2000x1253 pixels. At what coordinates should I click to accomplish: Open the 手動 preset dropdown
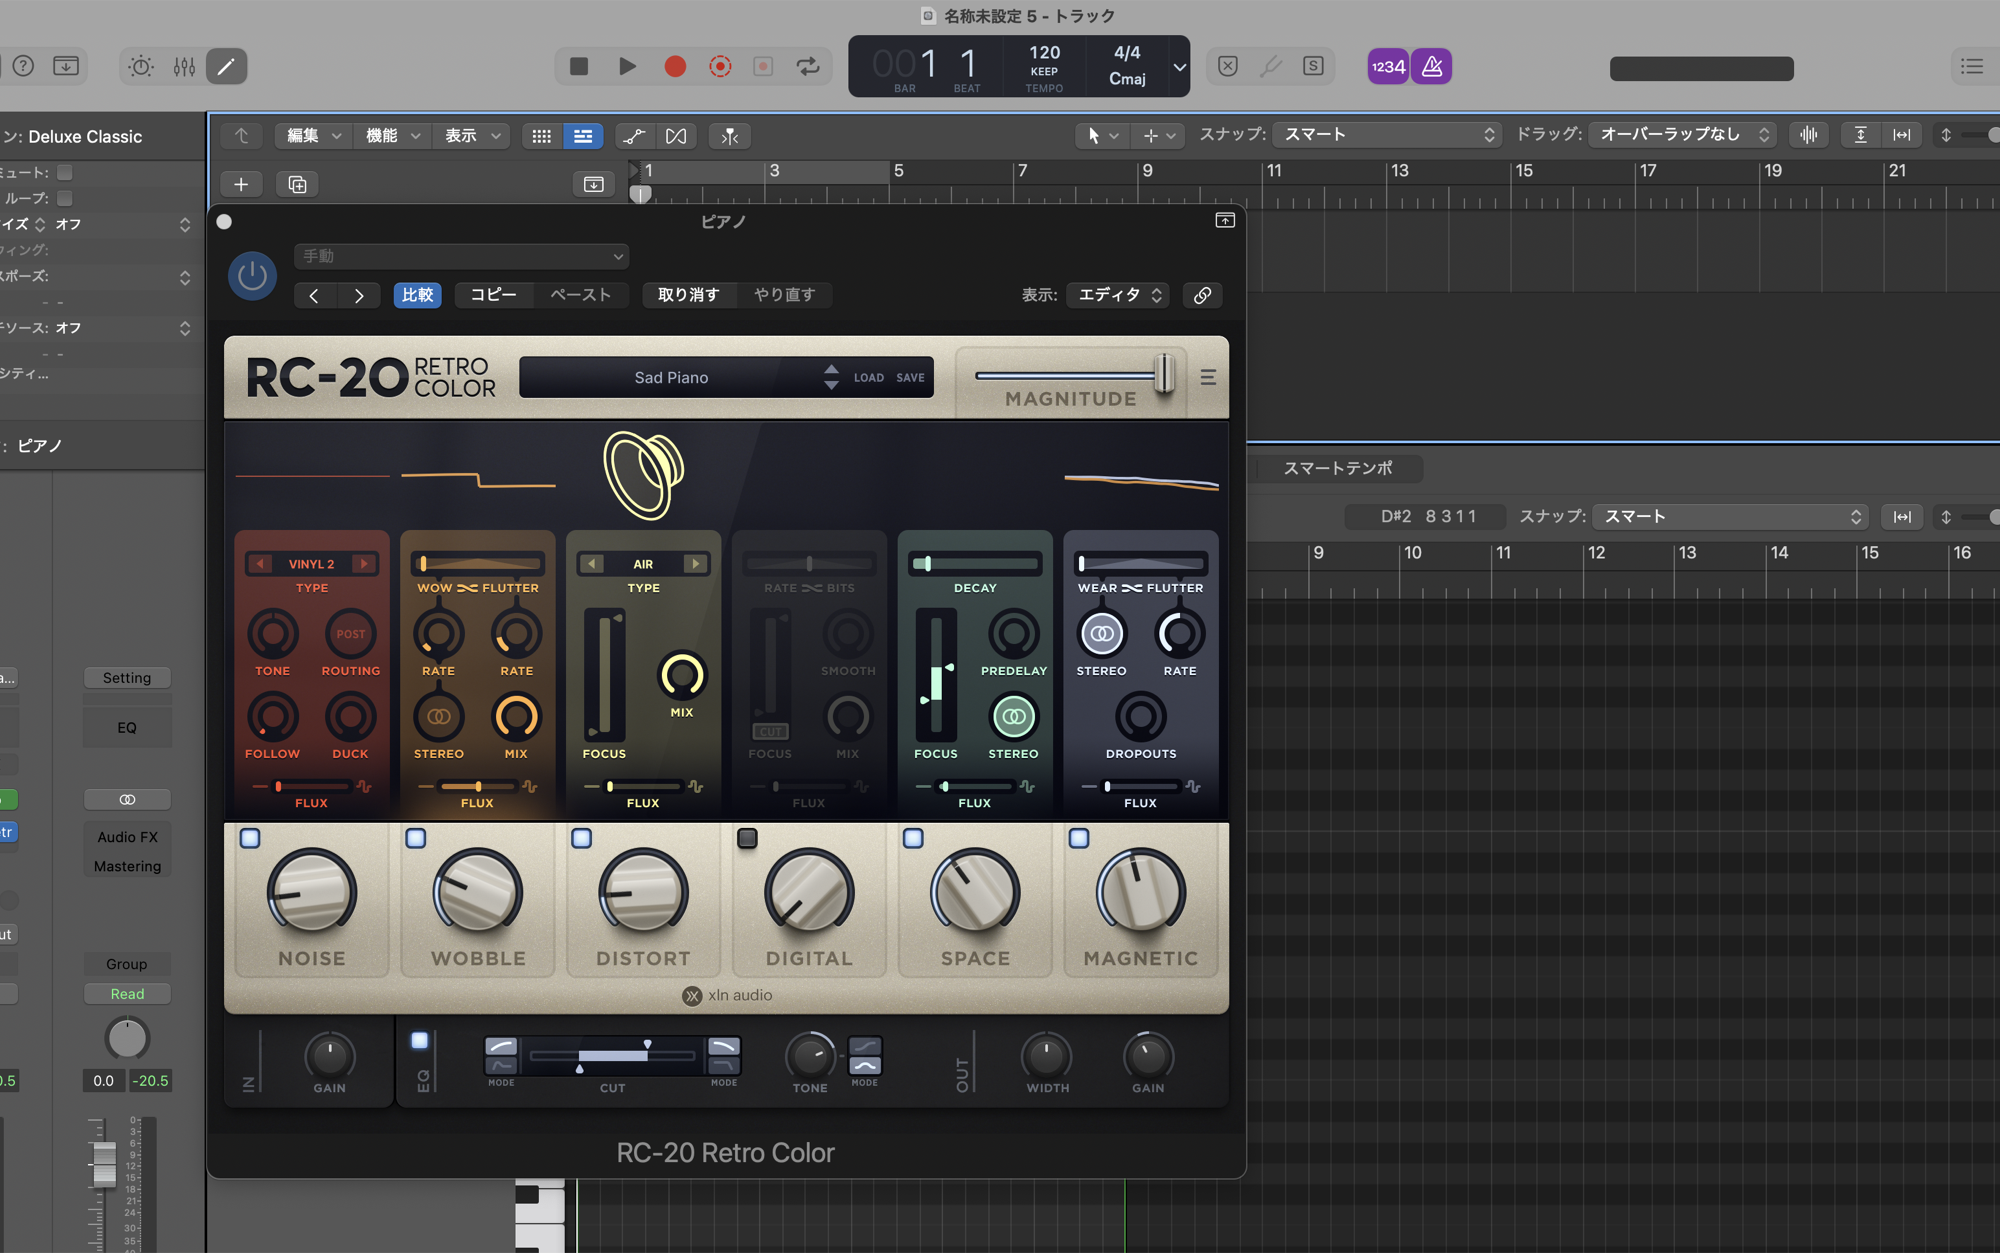tap(461, 256)
